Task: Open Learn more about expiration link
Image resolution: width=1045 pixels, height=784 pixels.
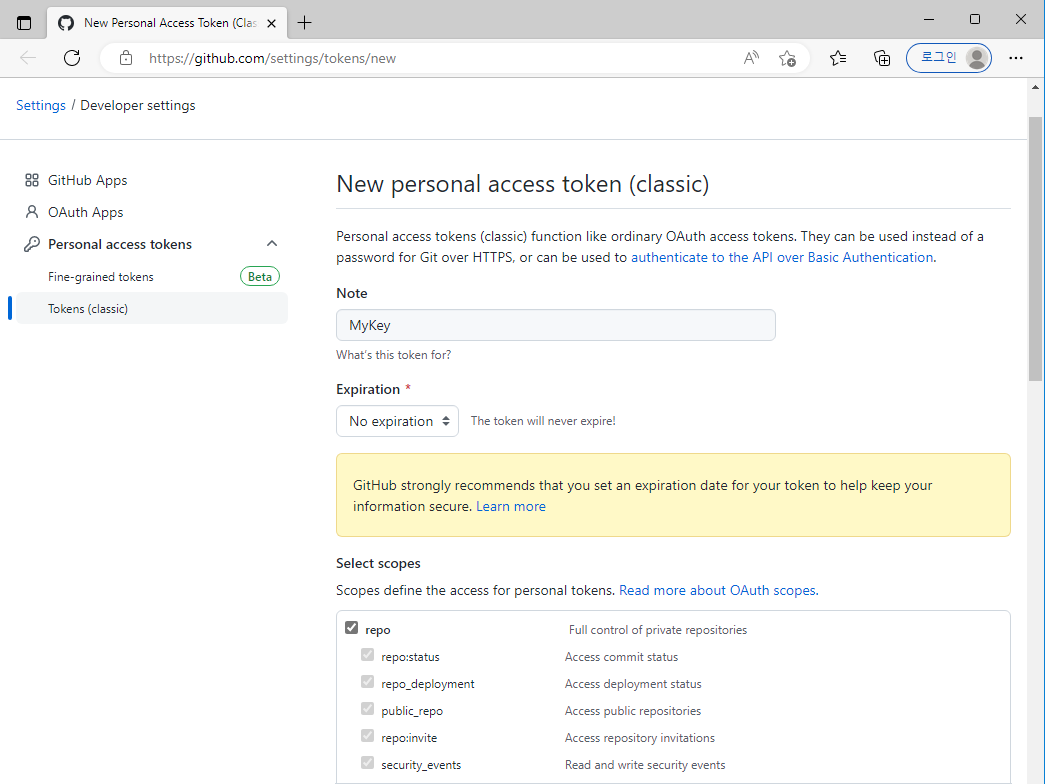Action: click(511, 507)
